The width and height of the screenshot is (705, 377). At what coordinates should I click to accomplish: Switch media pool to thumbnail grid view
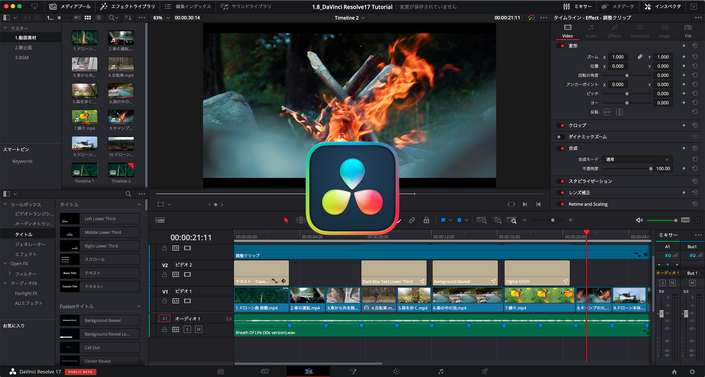tap(88, 18)
